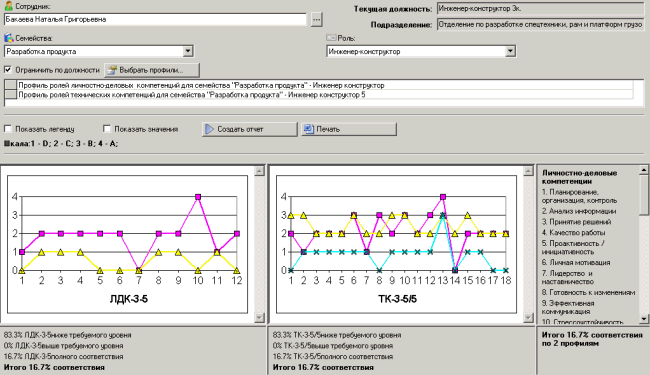Expand the Роль dropdown Инженер-конструктор
The height and width of the screenshot is (375, 650).
click(510, 51)
